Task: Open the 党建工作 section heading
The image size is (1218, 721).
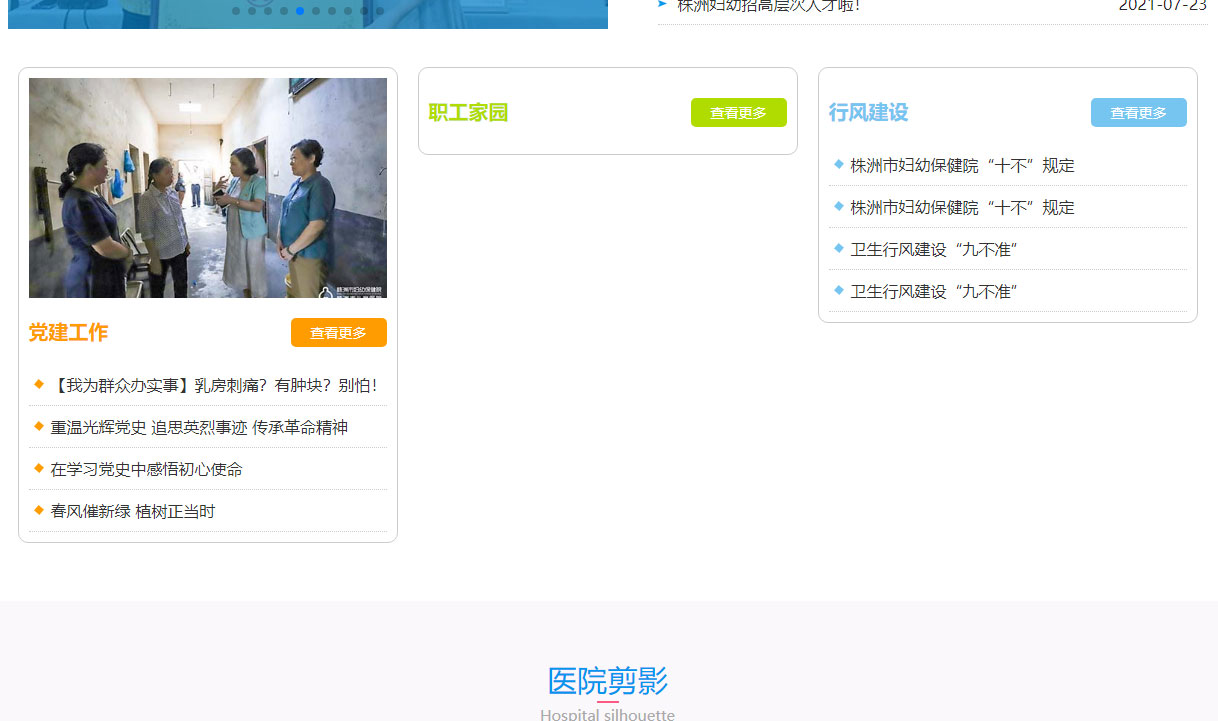Action: (68, 333)
